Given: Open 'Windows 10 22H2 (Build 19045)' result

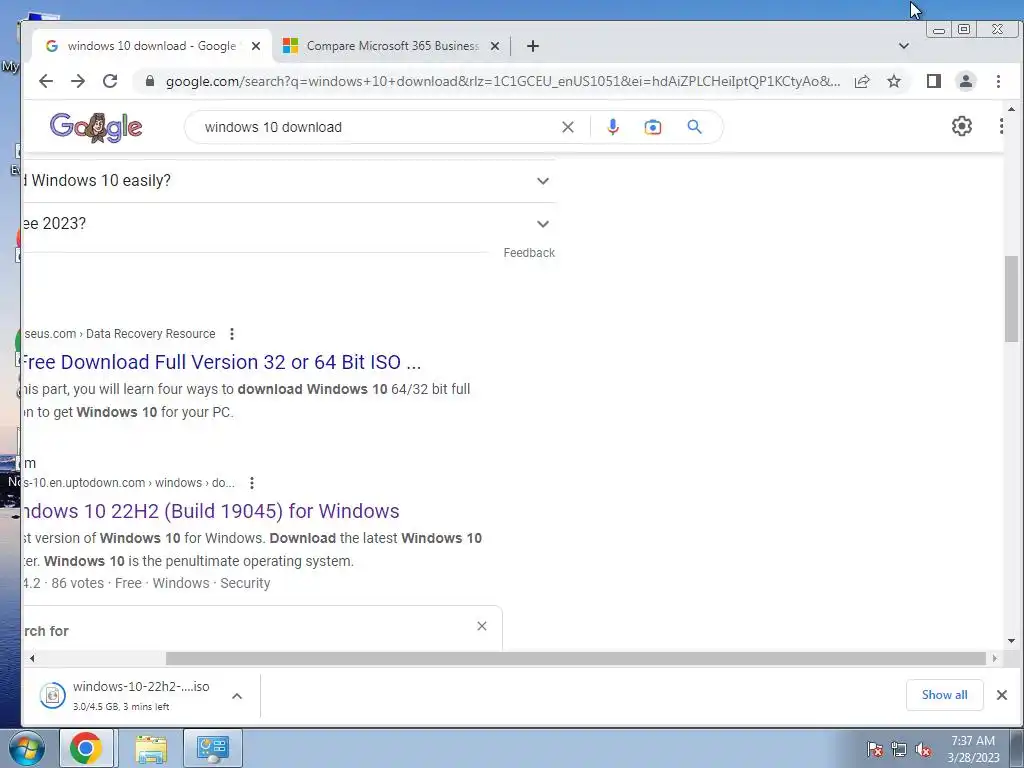Looking at the screenshot, I should tap(211, 511).
